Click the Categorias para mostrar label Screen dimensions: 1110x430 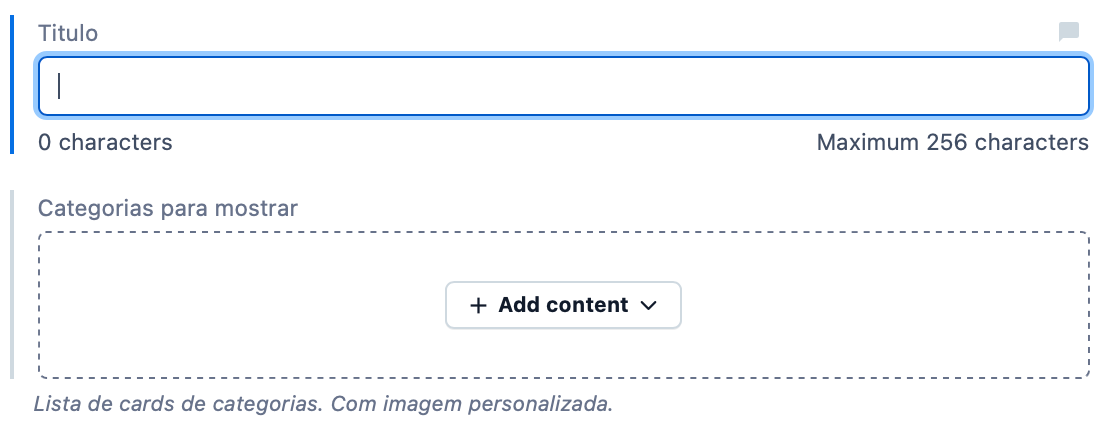(x=167, y=209)
